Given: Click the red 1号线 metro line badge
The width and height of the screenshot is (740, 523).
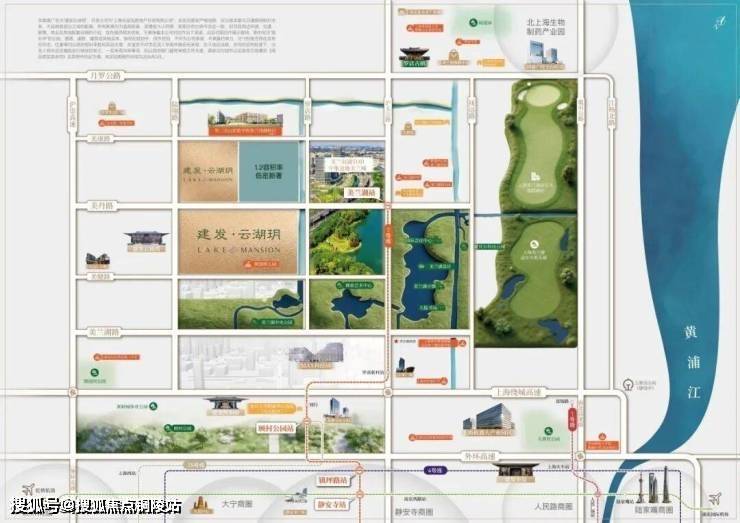Looking at the screenshot, I should tap(572, 419).
